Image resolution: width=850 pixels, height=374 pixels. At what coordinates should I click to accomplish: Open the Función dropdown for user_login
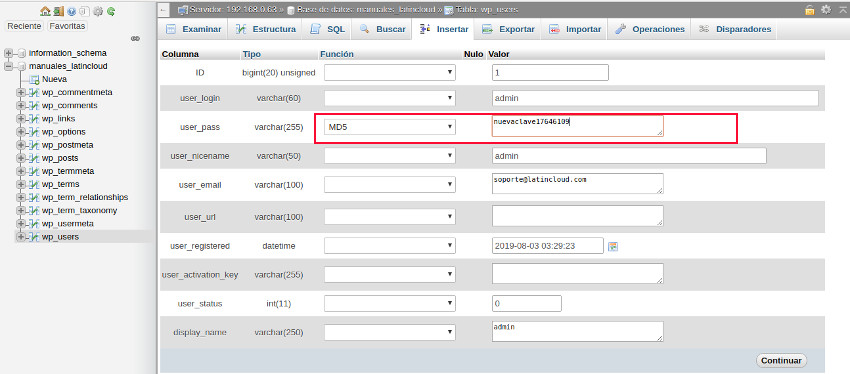390,98
